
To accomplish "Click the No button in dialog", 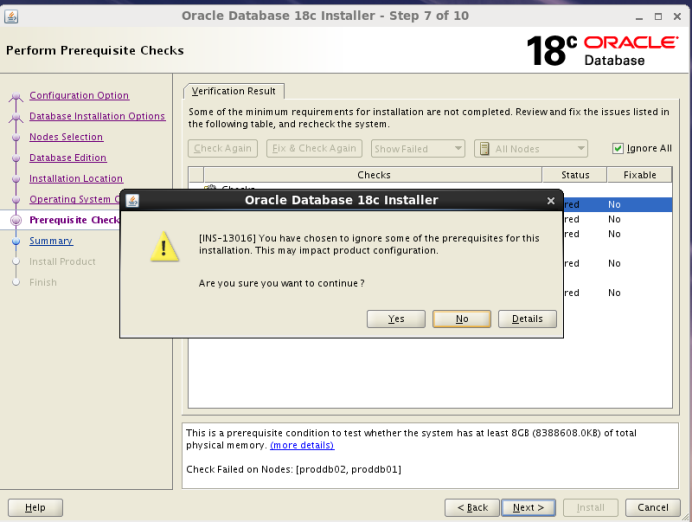I will point(462,319).
